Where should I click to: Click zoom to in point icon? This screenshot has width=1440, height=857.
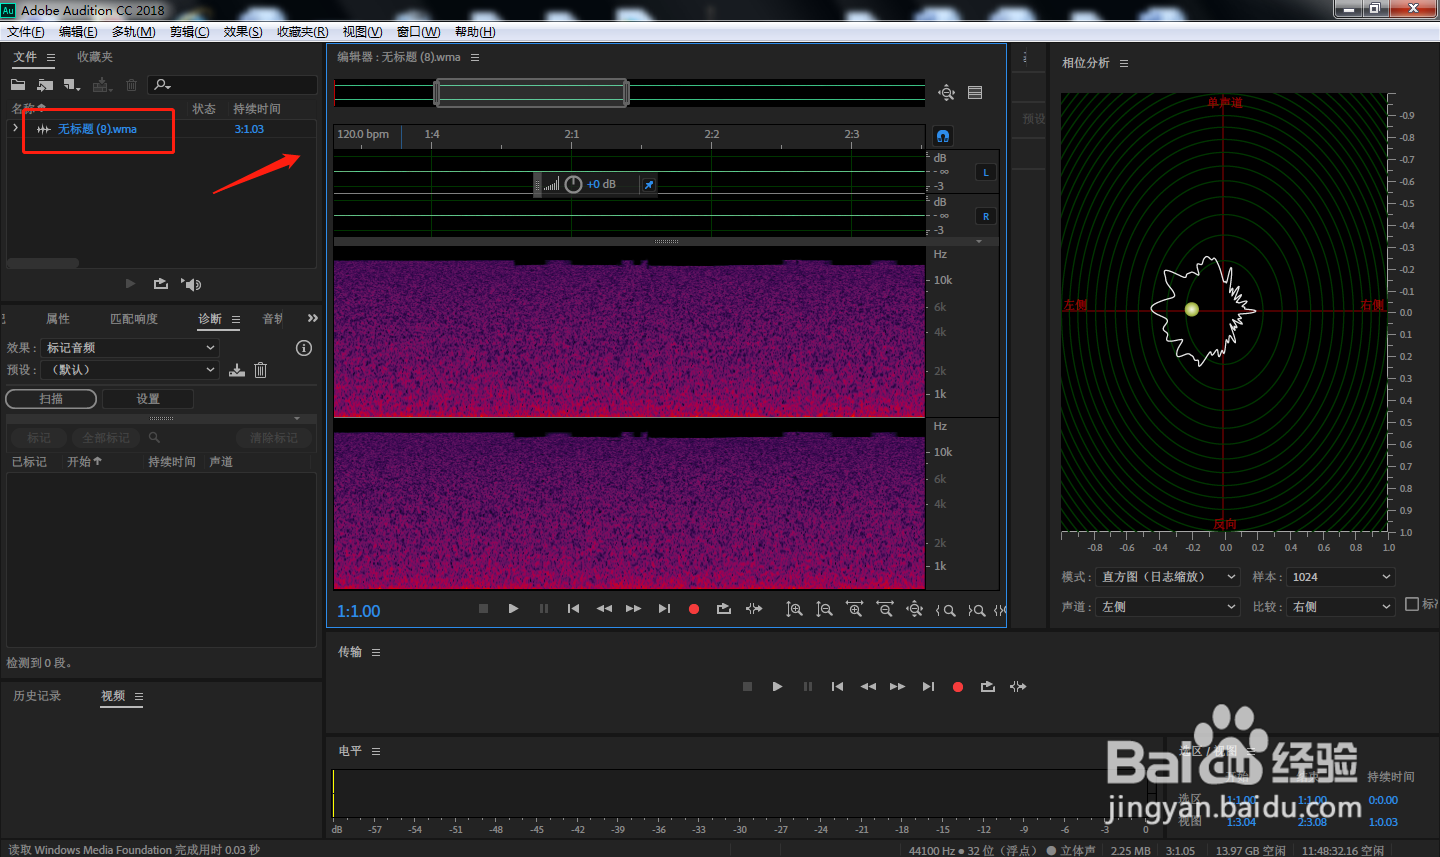[945, 610]
